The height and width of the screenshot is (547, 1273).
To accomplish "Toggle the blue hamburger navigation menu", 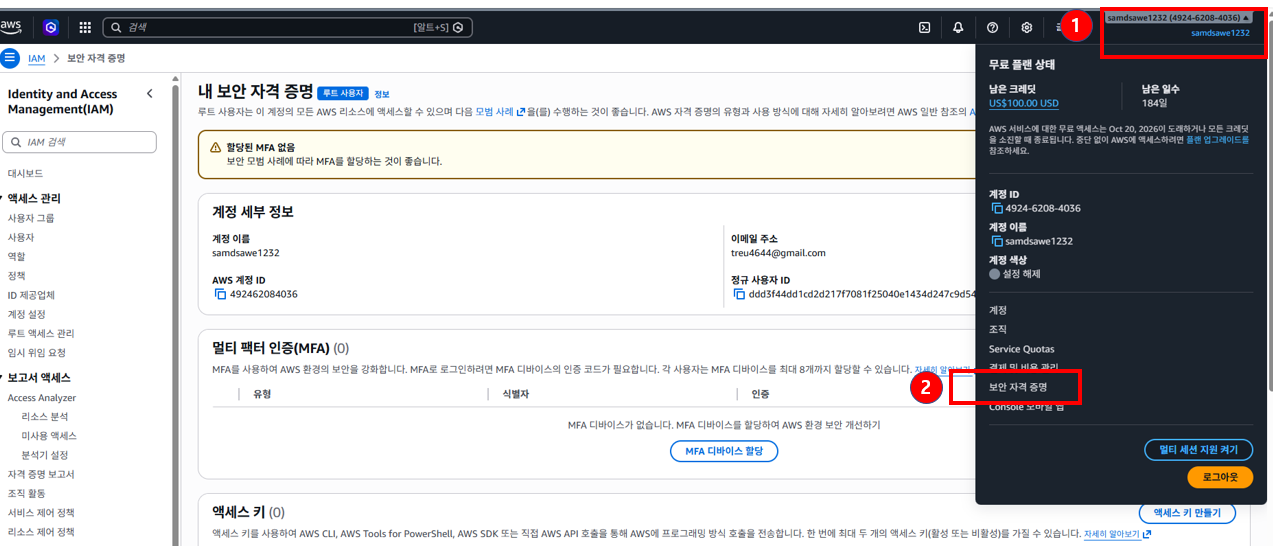I will [x=10, y=58].
